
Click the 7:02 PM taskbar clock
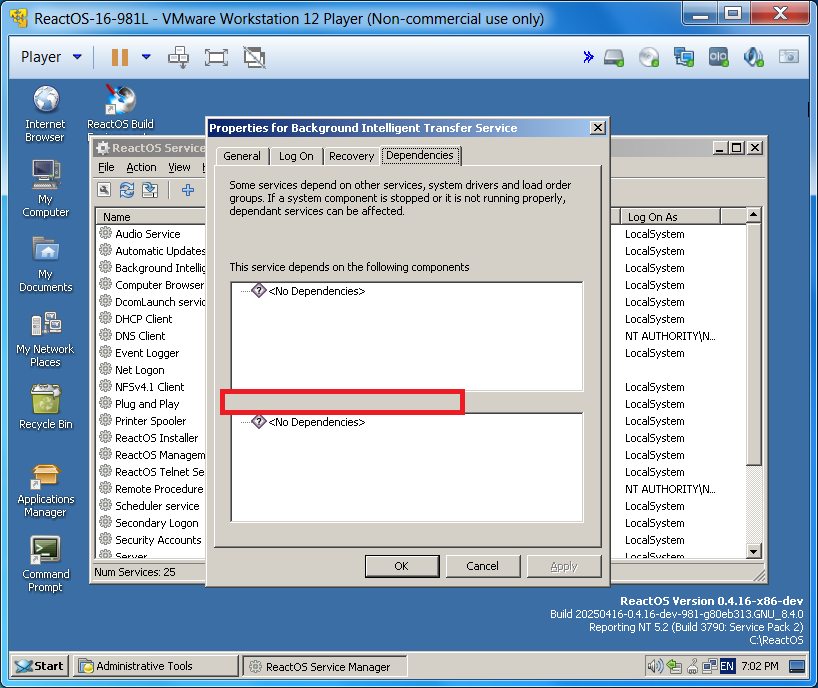pos(760,666)
